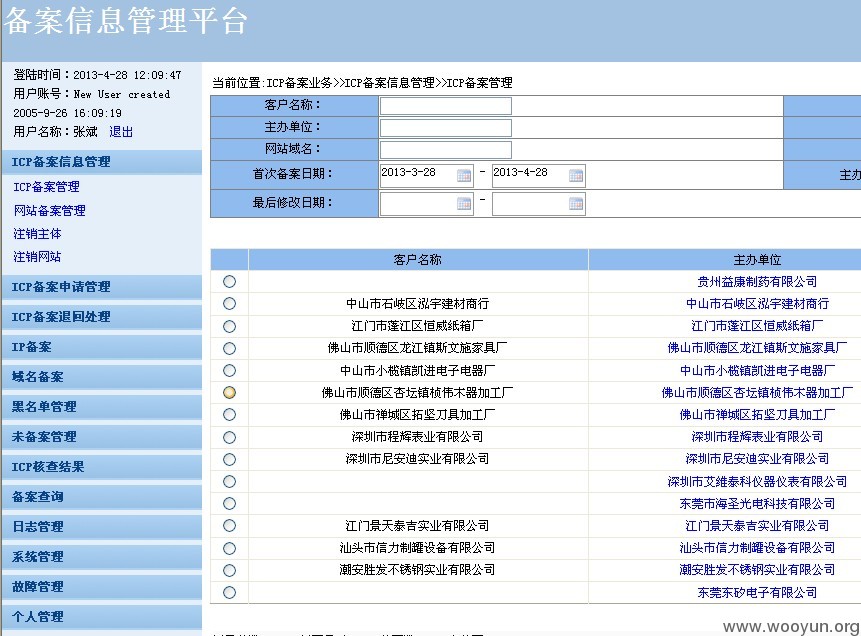
Task: Select radio for 佛山市禅城区拓坚刀具加工厂 row
Action: 230,415
